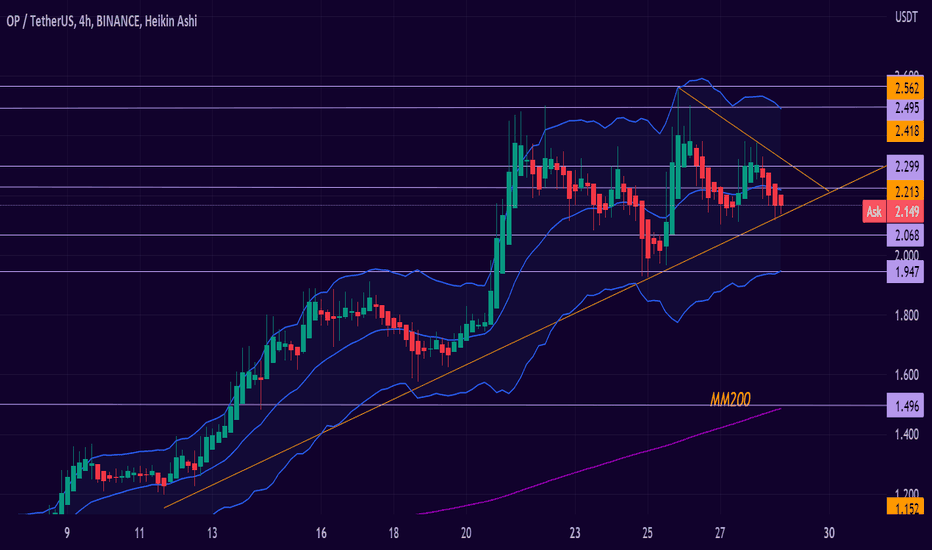This screenshot has width=932, height=550.
Task: Click date 23 on the time axis
Action: tap(575, 533)
